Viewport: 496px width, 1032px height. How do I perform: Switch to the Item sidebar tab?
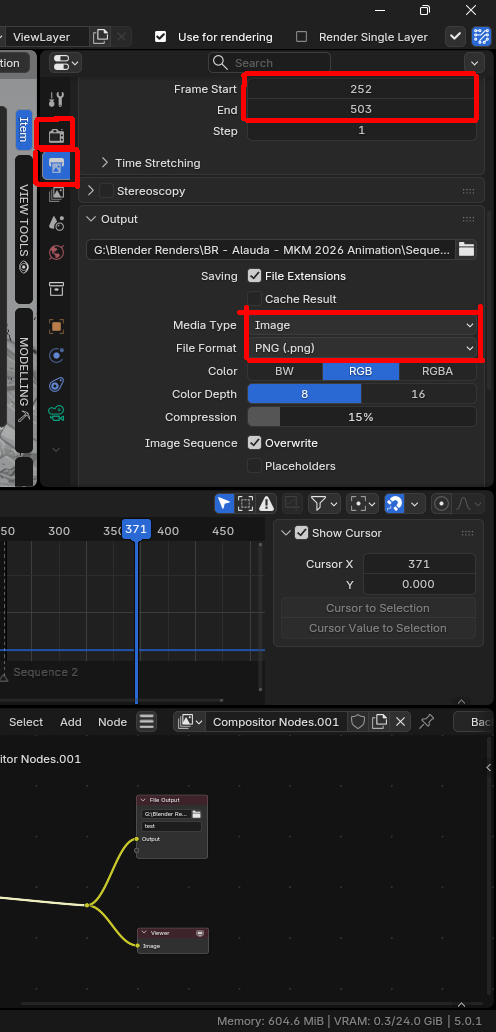[x=24, y=129]
